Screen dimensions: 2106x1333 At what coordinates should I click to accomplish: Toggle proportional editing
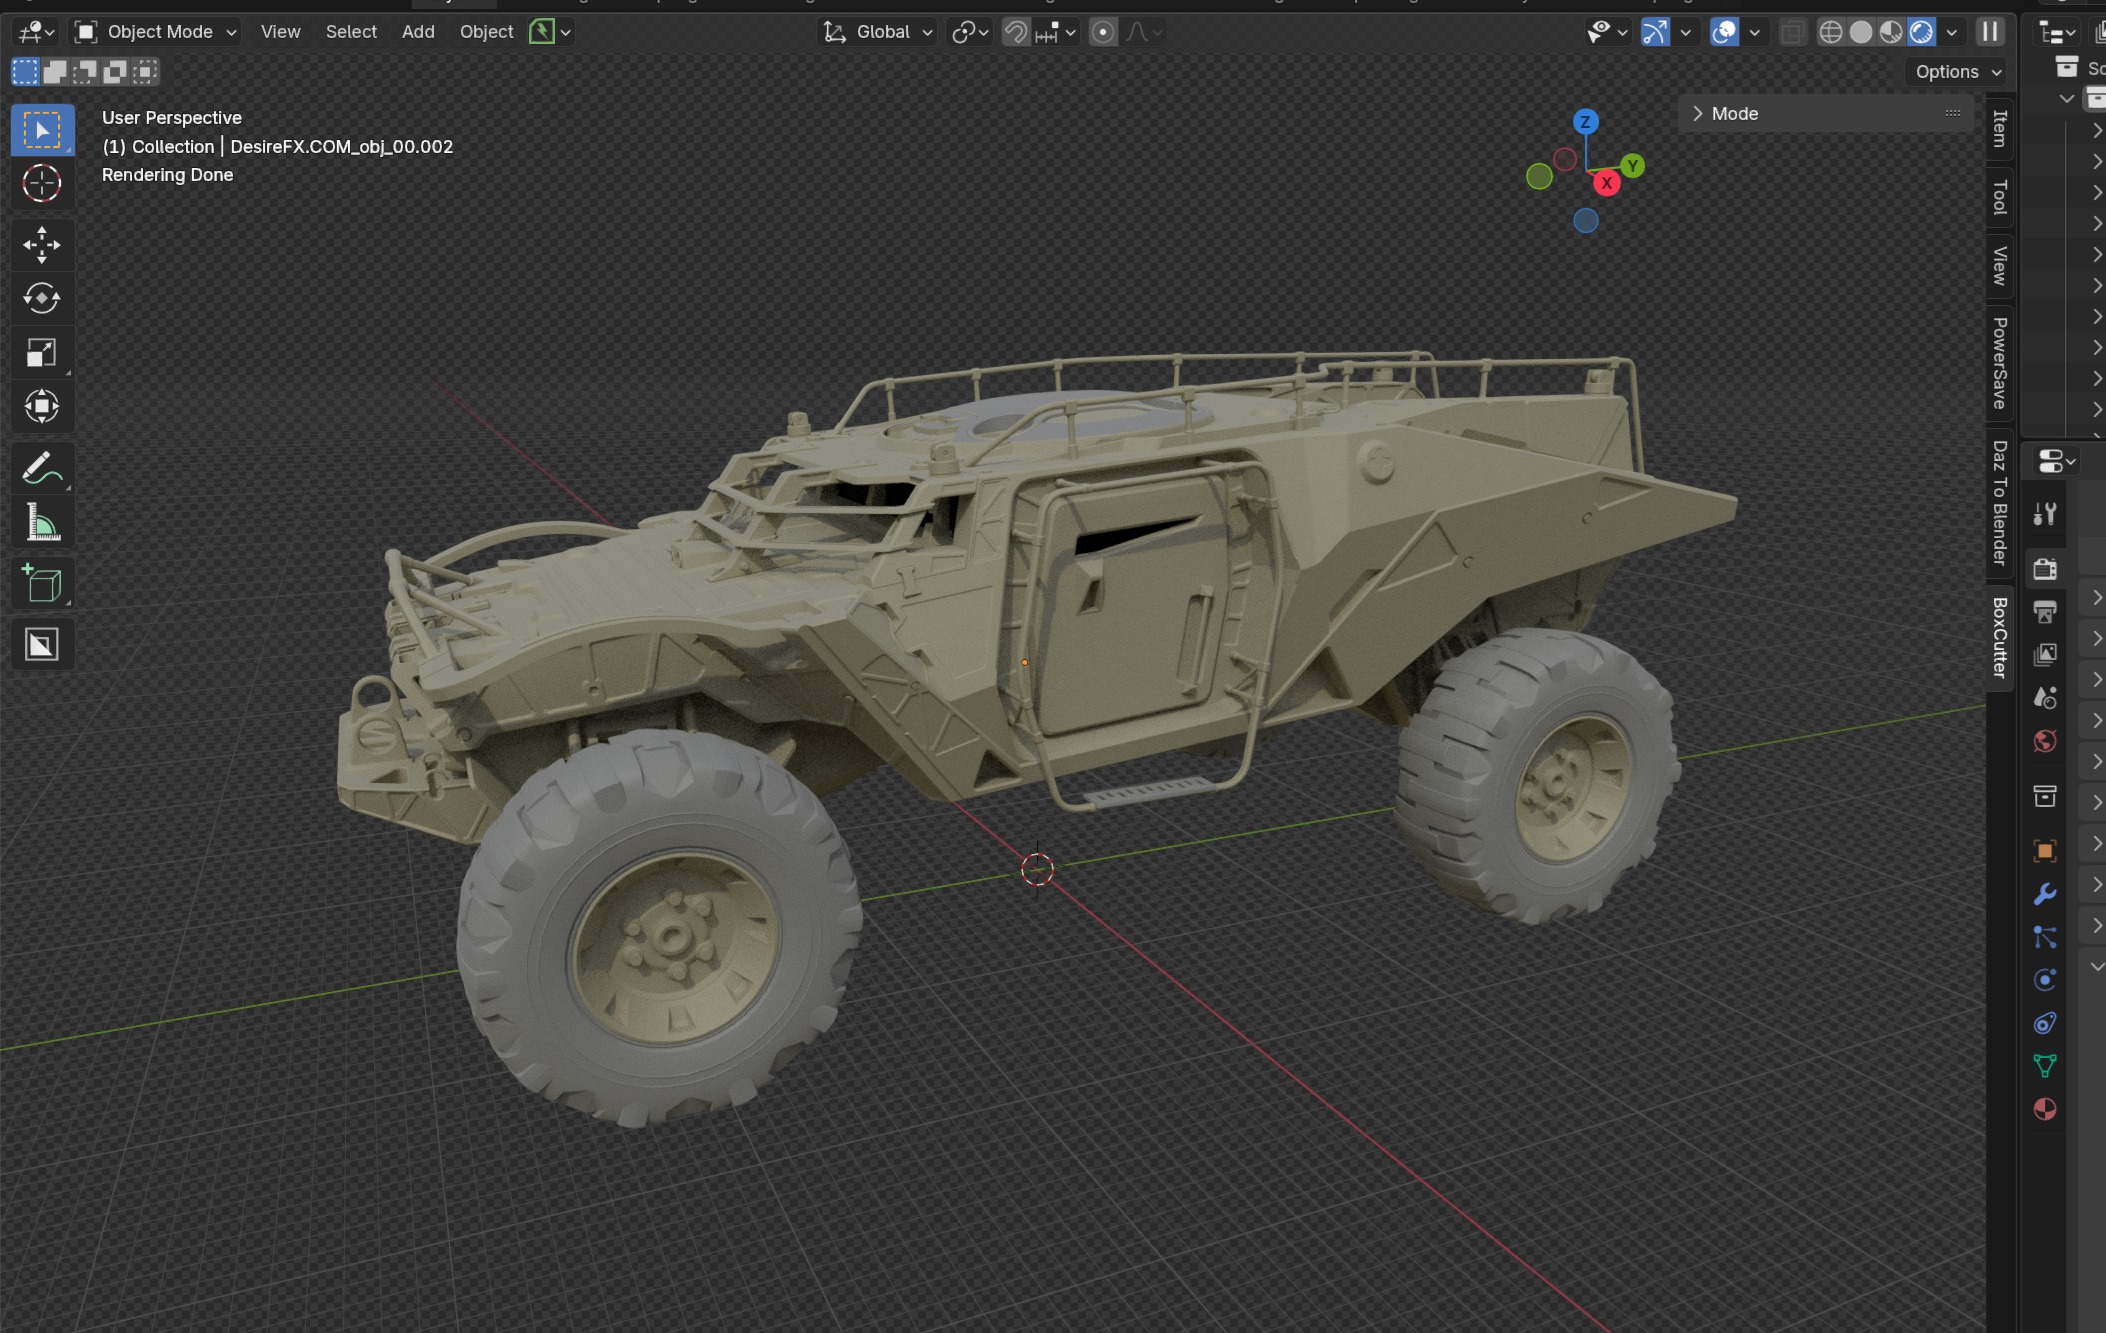click(1103, 32)
